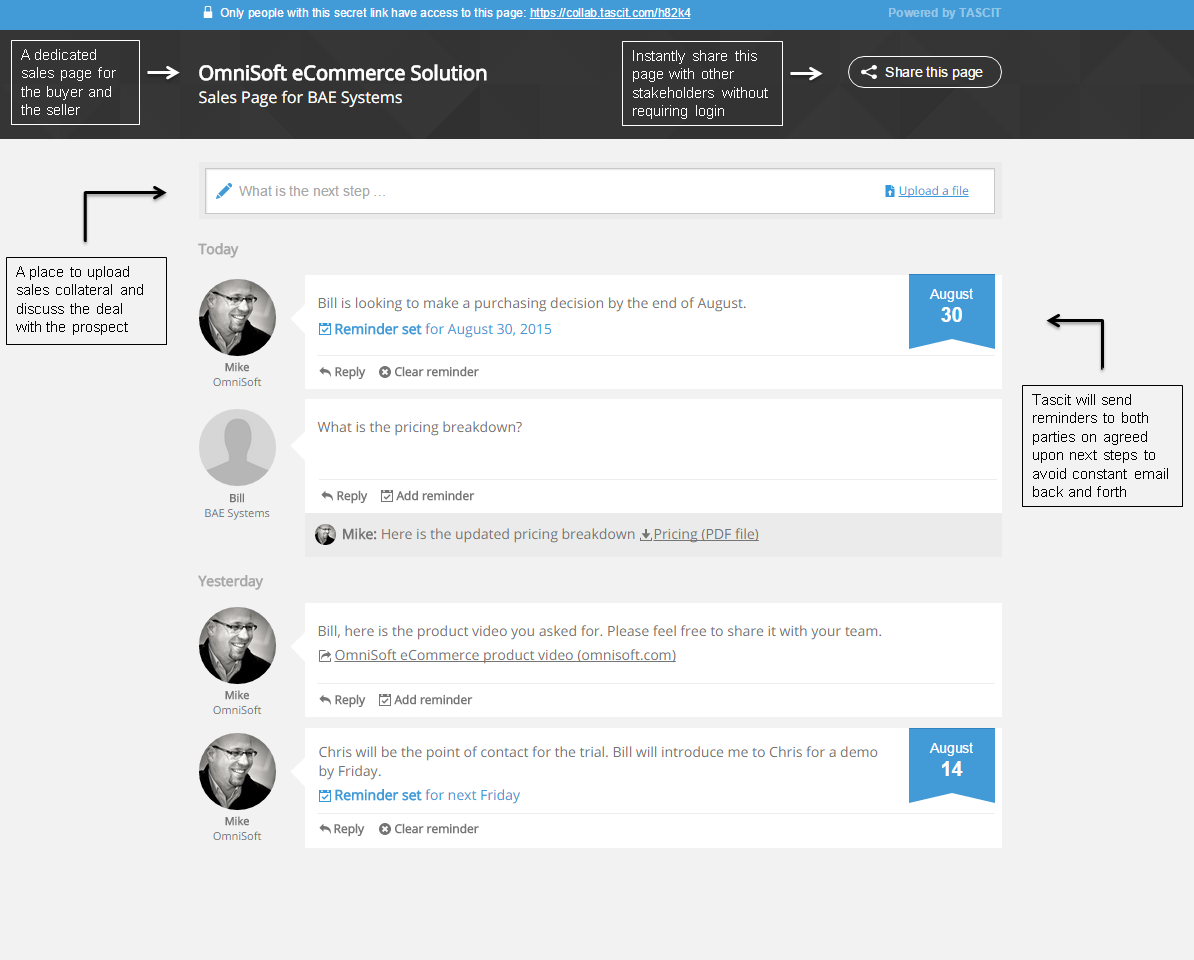Click the OmniSoft eCommerce Solution title
The height and width of the screenshot is (960, 1194).
[x=343, y=73]
